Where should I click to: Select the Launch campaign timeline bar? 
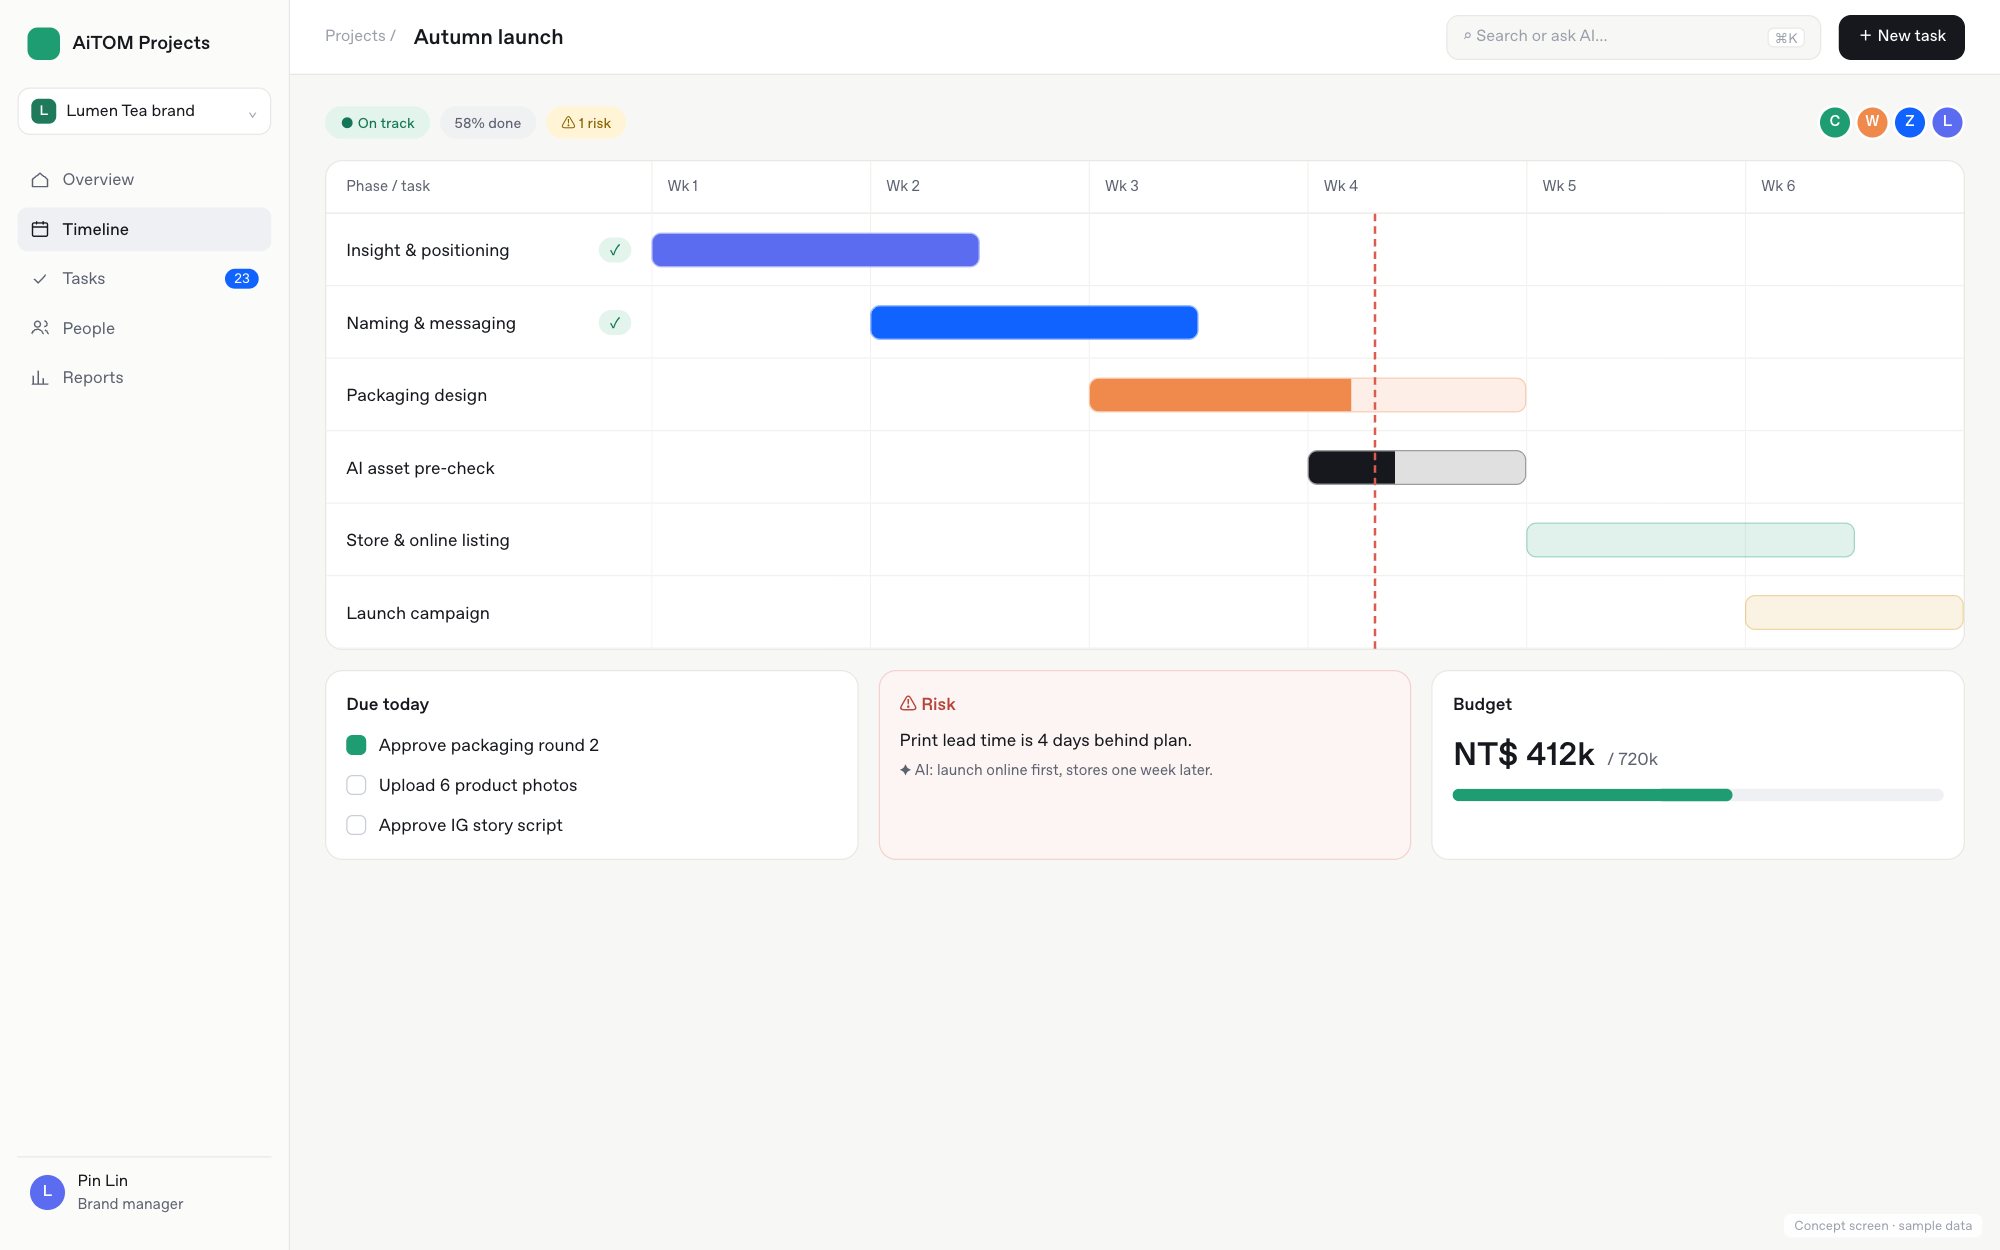1854,613
